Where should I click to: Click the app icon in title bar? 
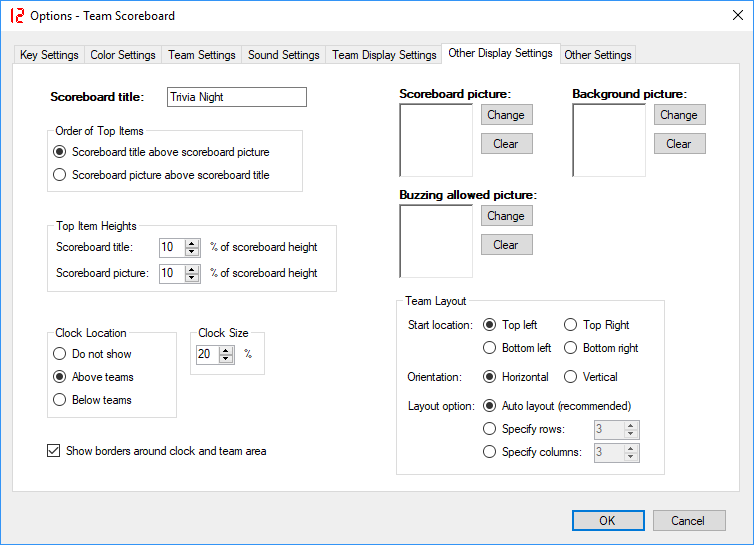pos(16,16)
